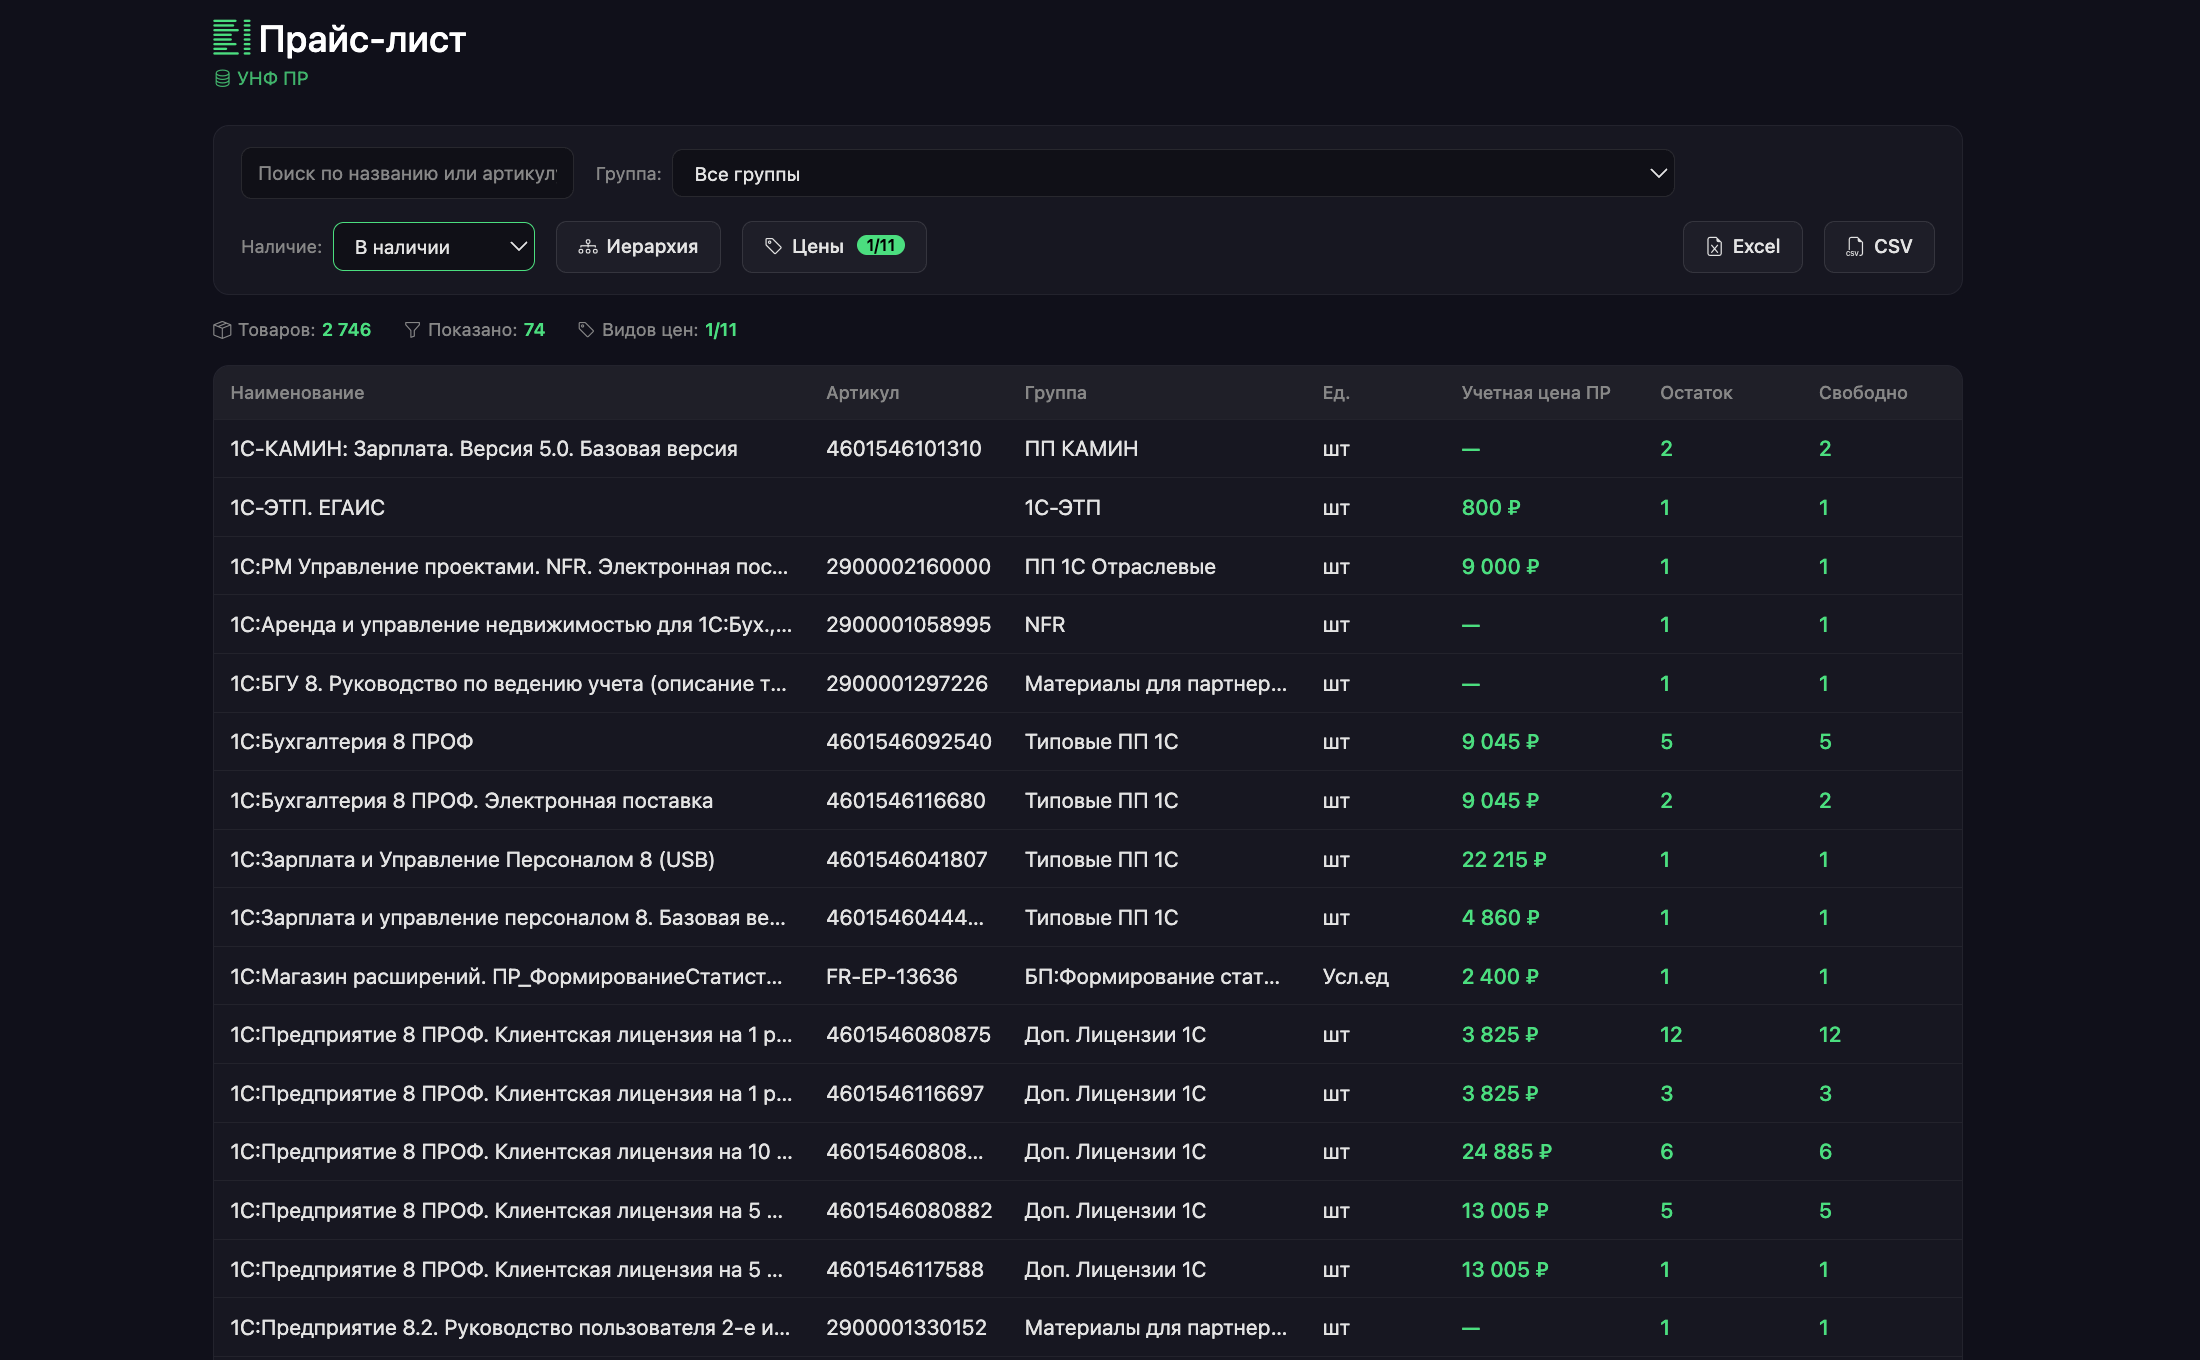
Task: Click the price tag icon in Цены button
Action: pyautogui.click(x=773, y=246)
